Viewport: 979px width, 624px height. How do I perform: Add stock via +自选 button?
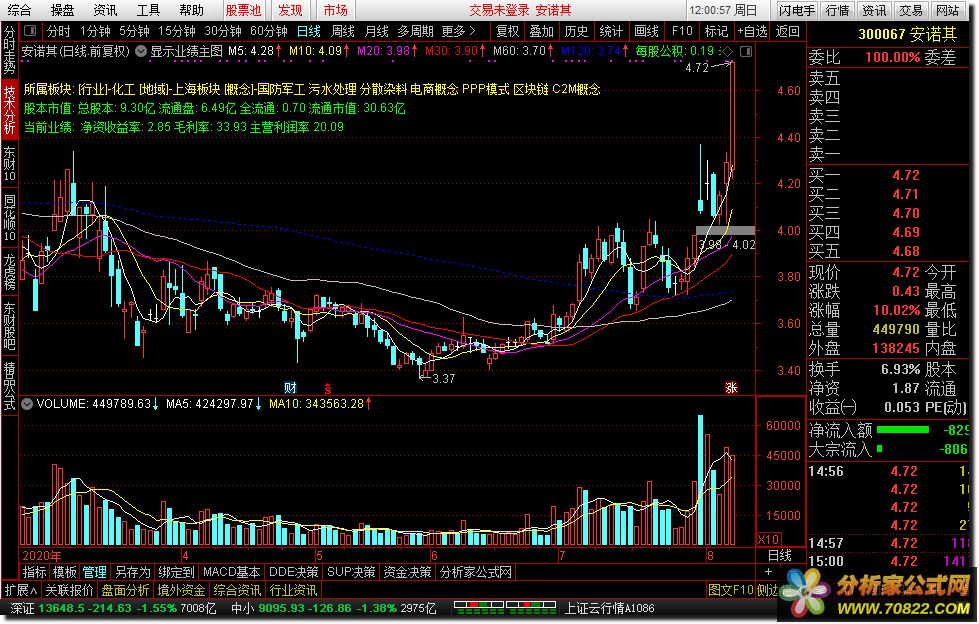(x=752, y=31)
